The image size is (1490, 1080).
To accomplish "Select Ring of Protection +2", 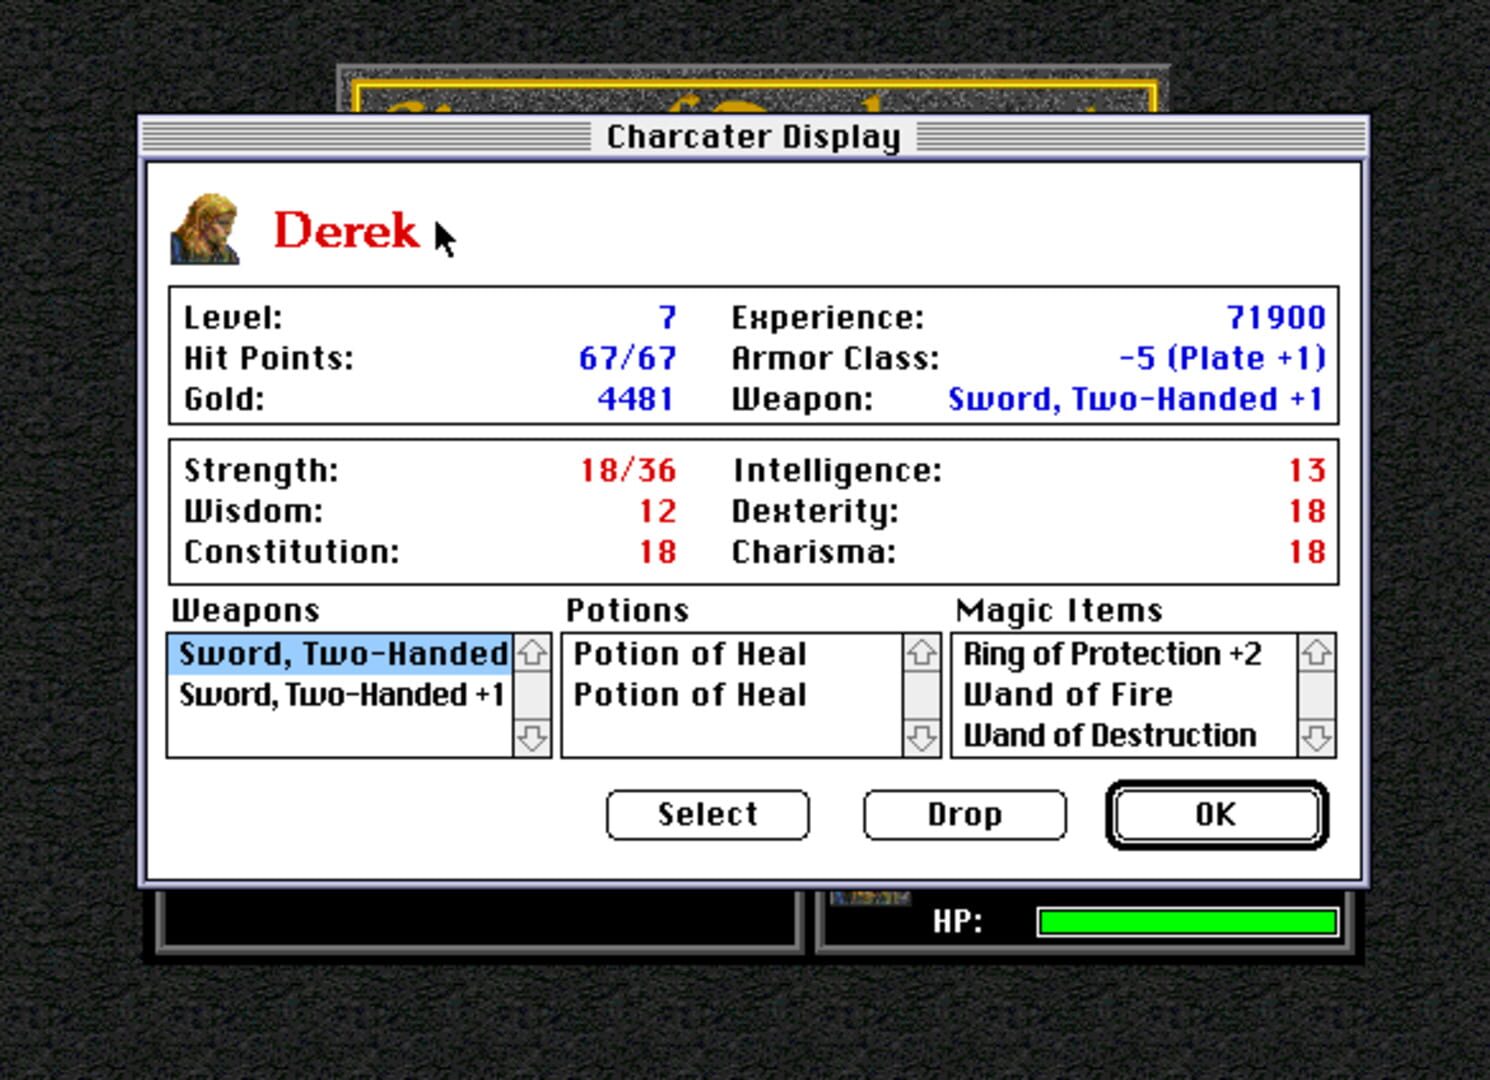I will pyautogui.click(x=1110, y=653).
